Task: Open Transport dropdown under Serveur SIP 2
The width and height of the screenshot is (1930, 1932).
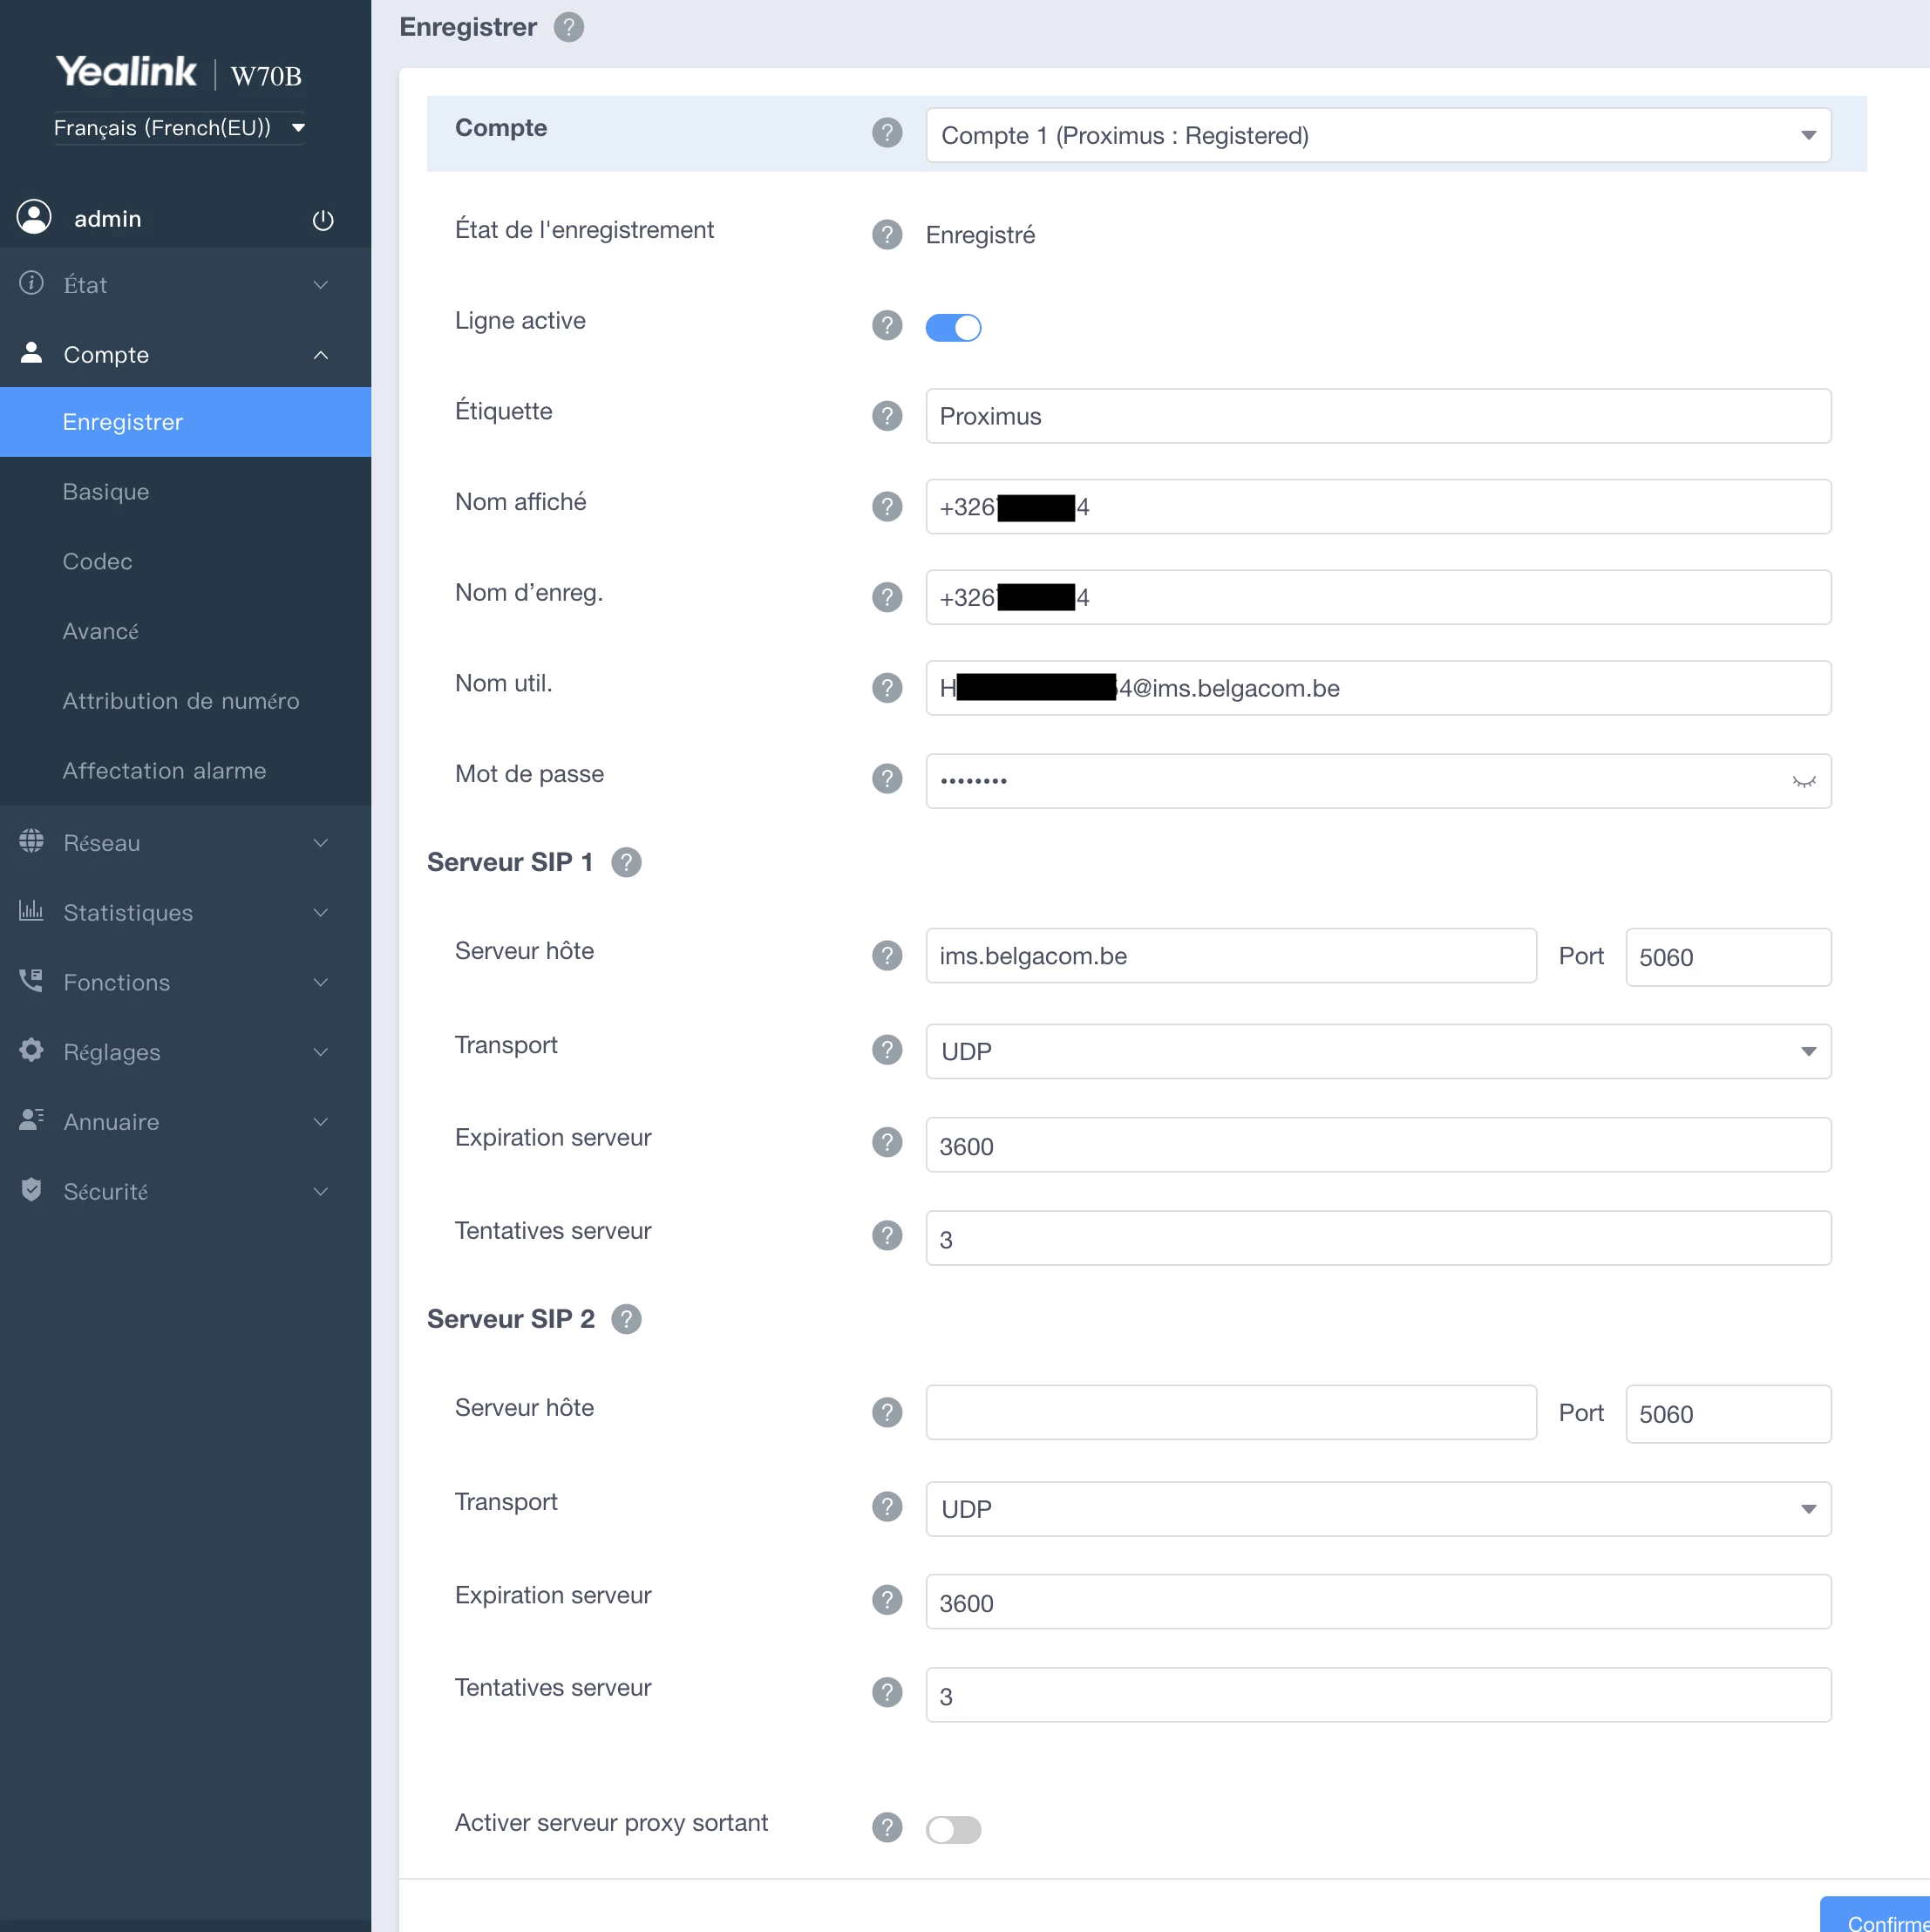Action: (x=1377, y=1508)
